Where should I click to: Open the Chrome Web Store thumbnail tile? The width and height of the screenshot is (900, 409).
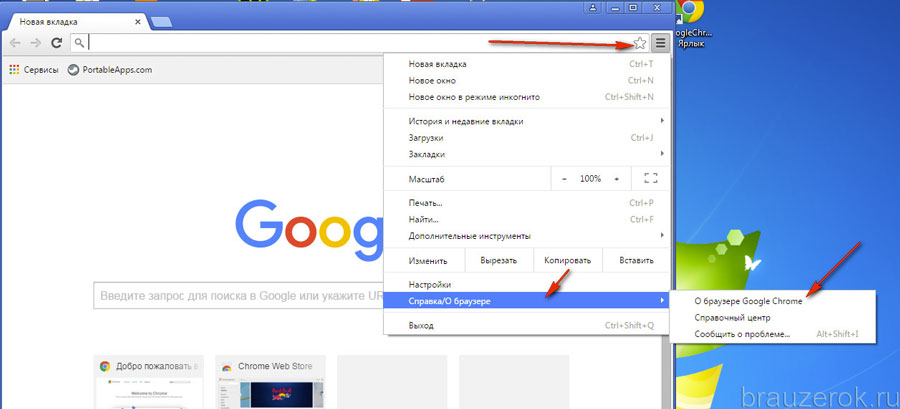tap(270, 381)
